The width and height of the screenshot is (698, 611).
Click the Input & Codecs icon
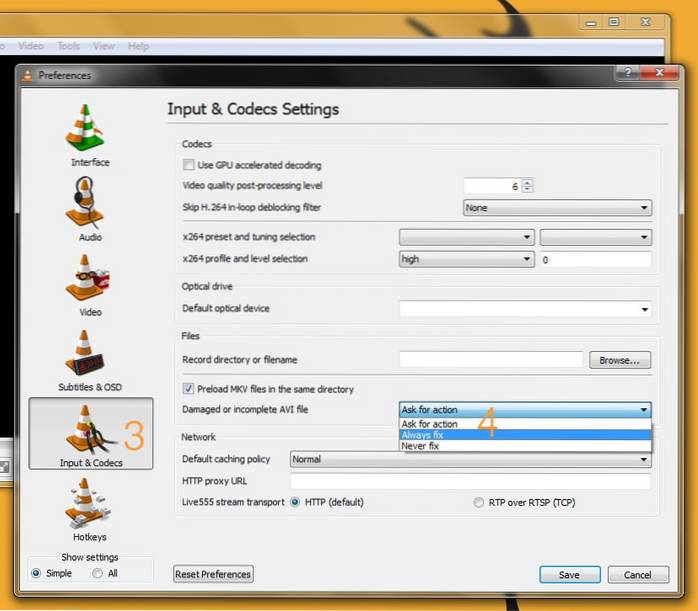pos(90,433)
